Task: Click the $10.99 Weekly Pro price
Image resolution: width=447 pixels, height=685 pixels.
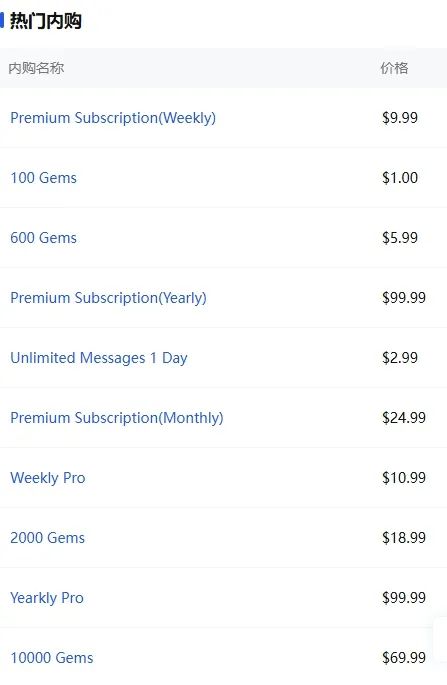Action: pyautogui.click(x=404, y=477)
